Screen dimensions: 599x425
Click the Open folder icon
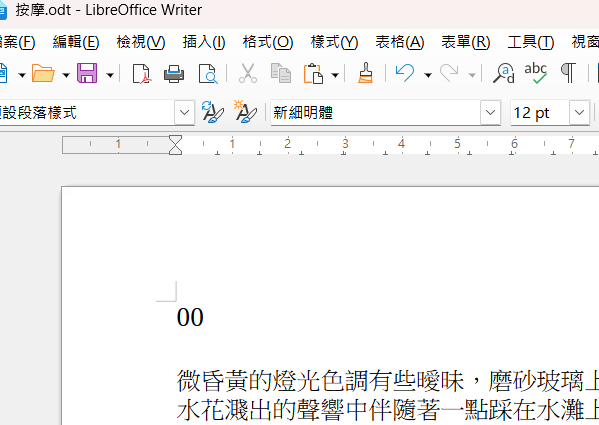point(43,73)
